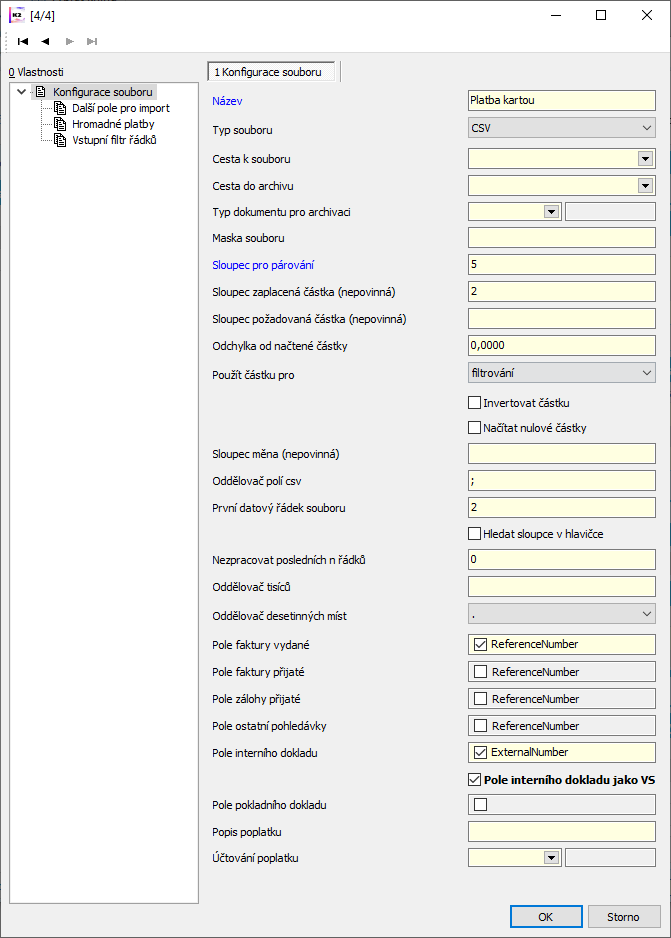This screenshot has width=671, height=938.
Task: Click the Maska souboru input field
Action: click(x=562, y=237)
